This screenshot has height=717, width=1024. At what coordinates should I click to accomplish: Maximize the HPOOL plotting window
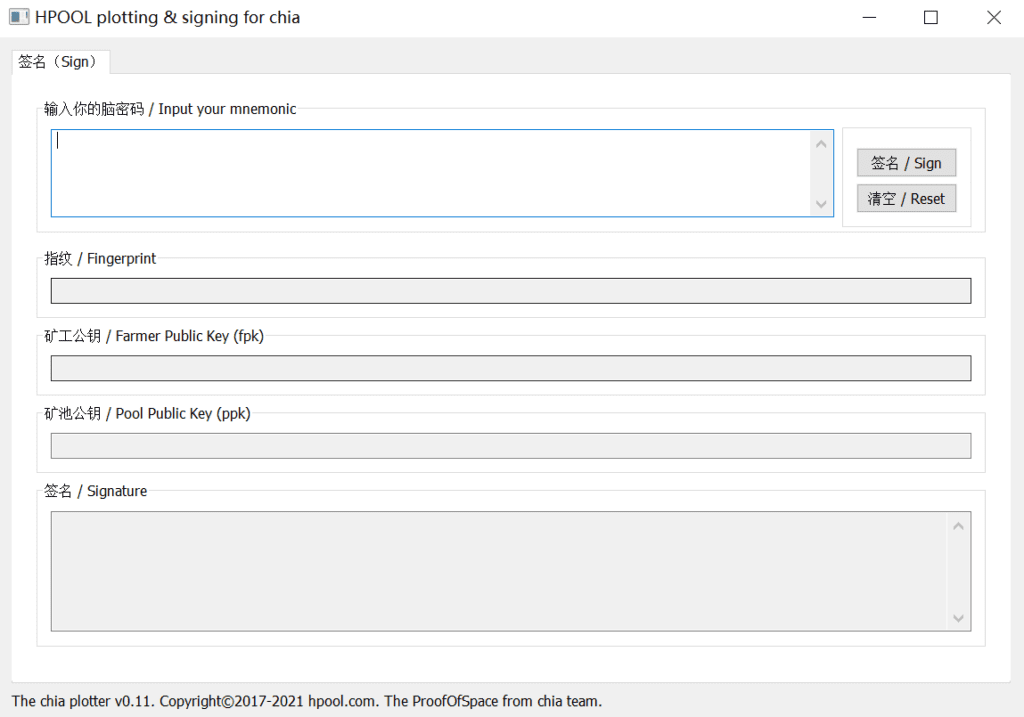click(x=931, y=17)
